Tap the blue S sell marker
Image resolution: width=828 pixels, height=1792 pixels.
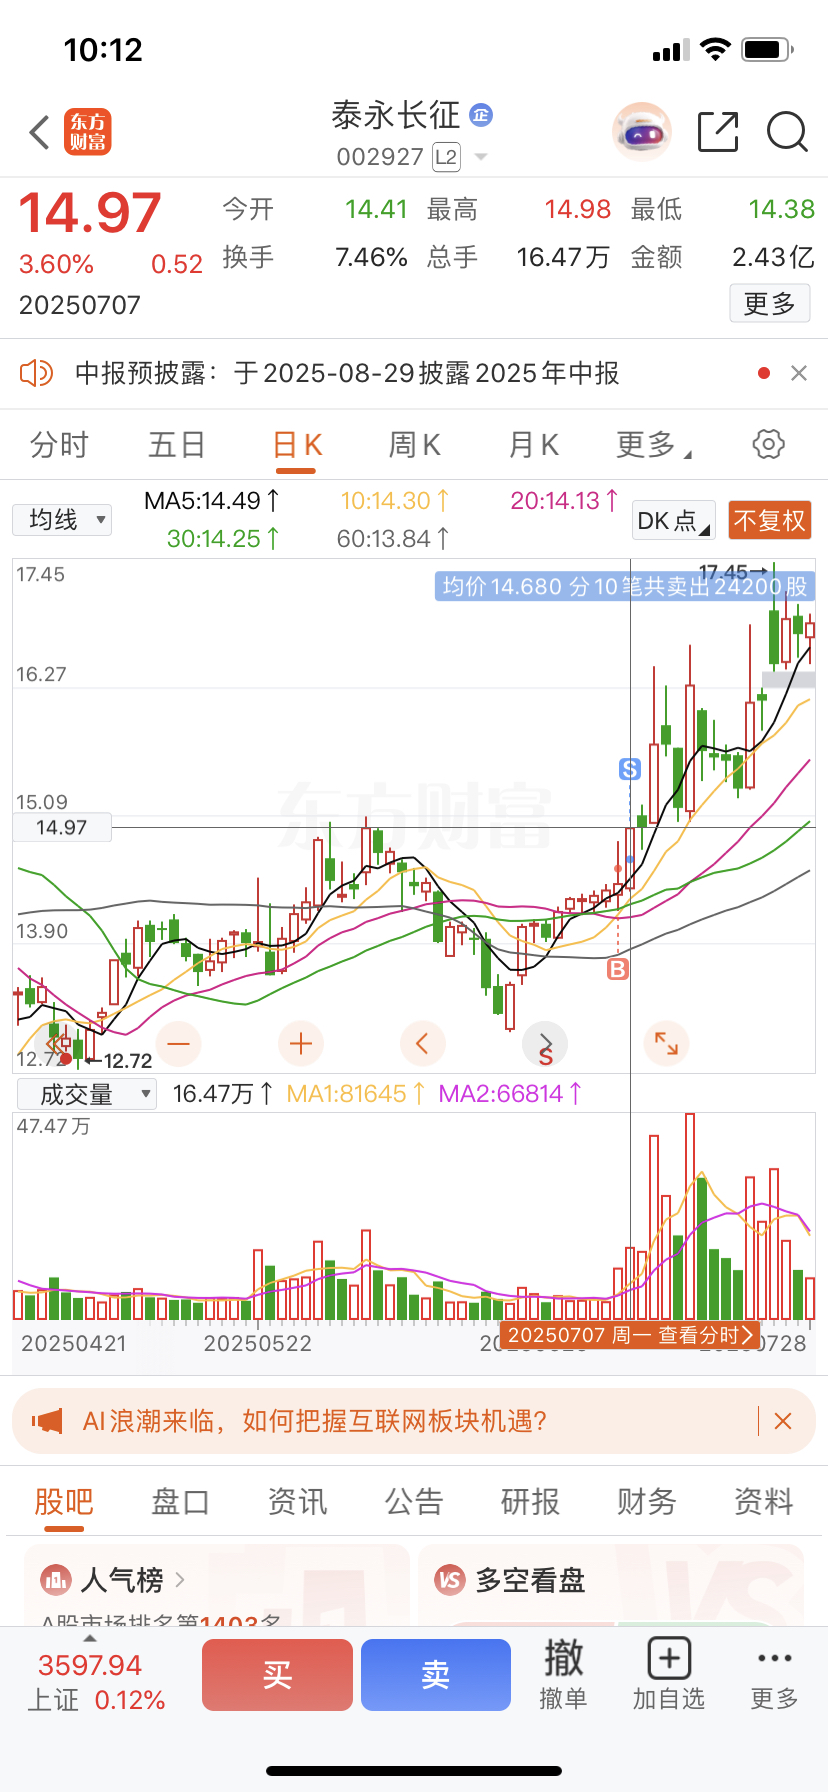pyautogui.click(x=629, y=769)
